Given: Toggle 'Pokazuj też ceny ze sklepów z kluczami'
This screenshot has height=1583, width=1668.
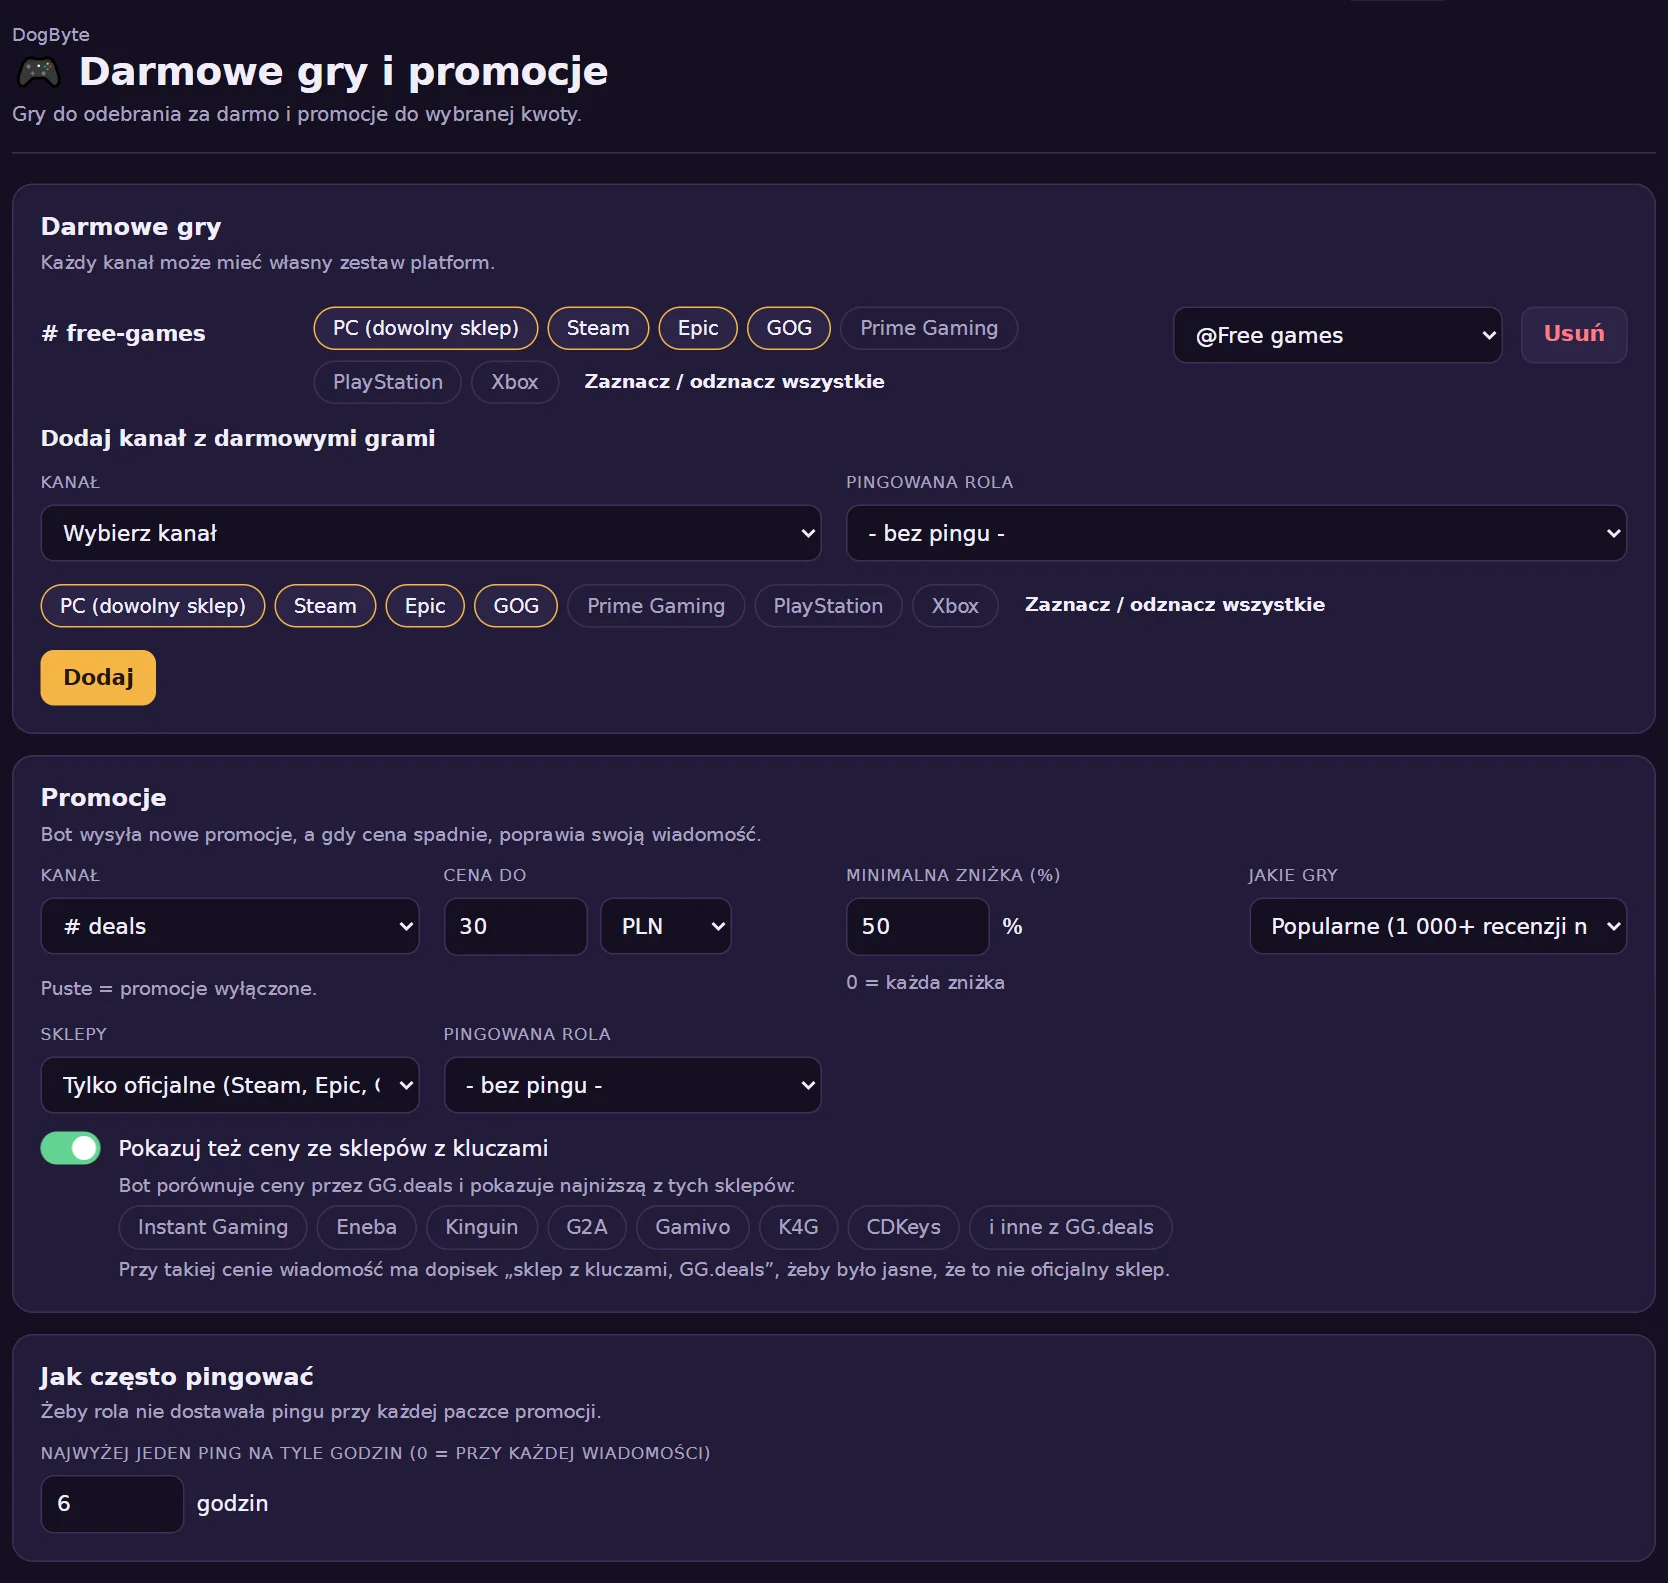Looking at the screenshot, I should pos(71,1148).
